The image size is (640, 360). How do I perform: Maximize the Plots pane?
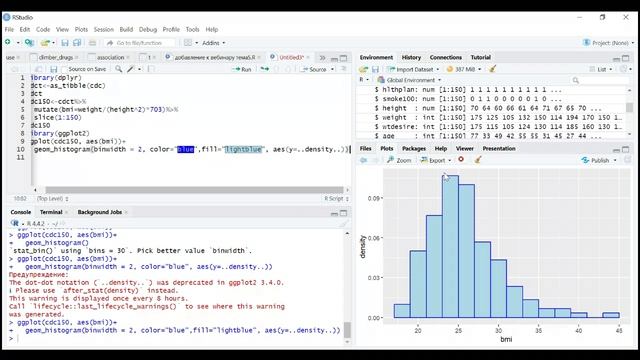(626, 149)
